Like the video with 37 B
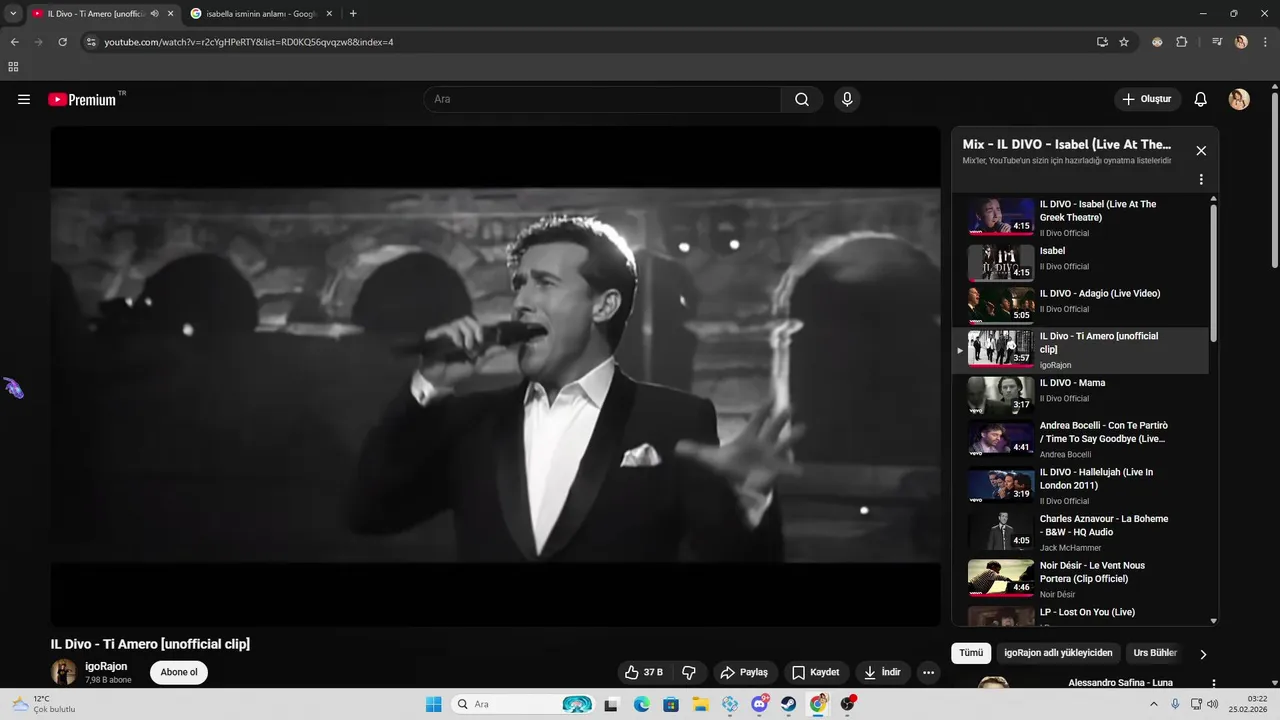 642,672
